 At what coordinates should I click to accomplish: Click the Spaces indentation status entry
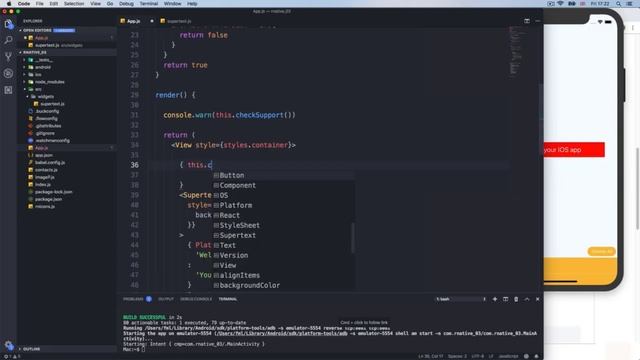point(457,357)
